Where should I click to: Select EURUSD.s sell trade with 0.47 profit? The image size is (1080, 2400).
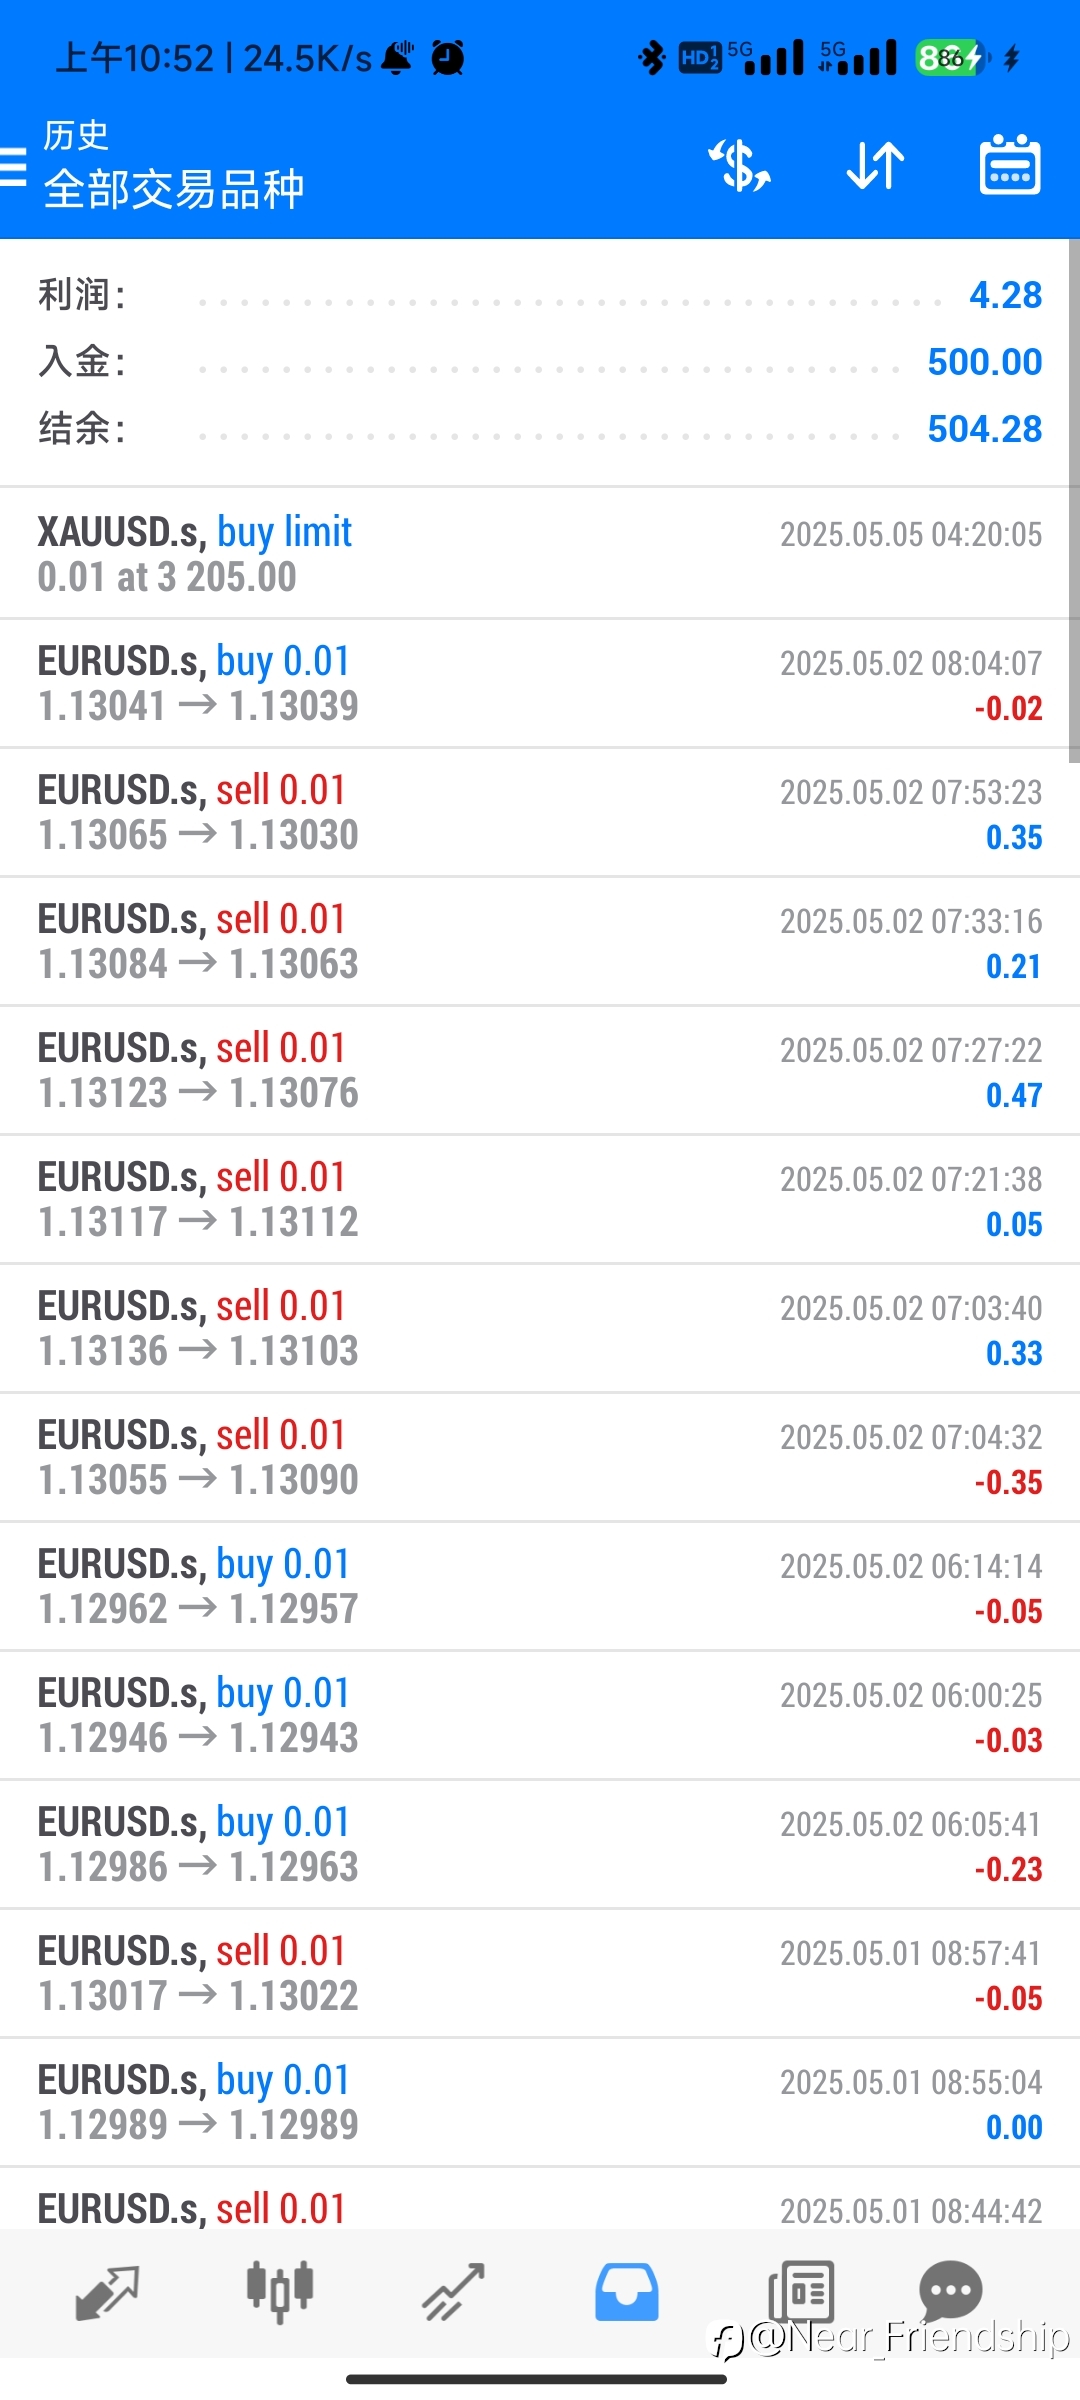tap(540, 1071)
